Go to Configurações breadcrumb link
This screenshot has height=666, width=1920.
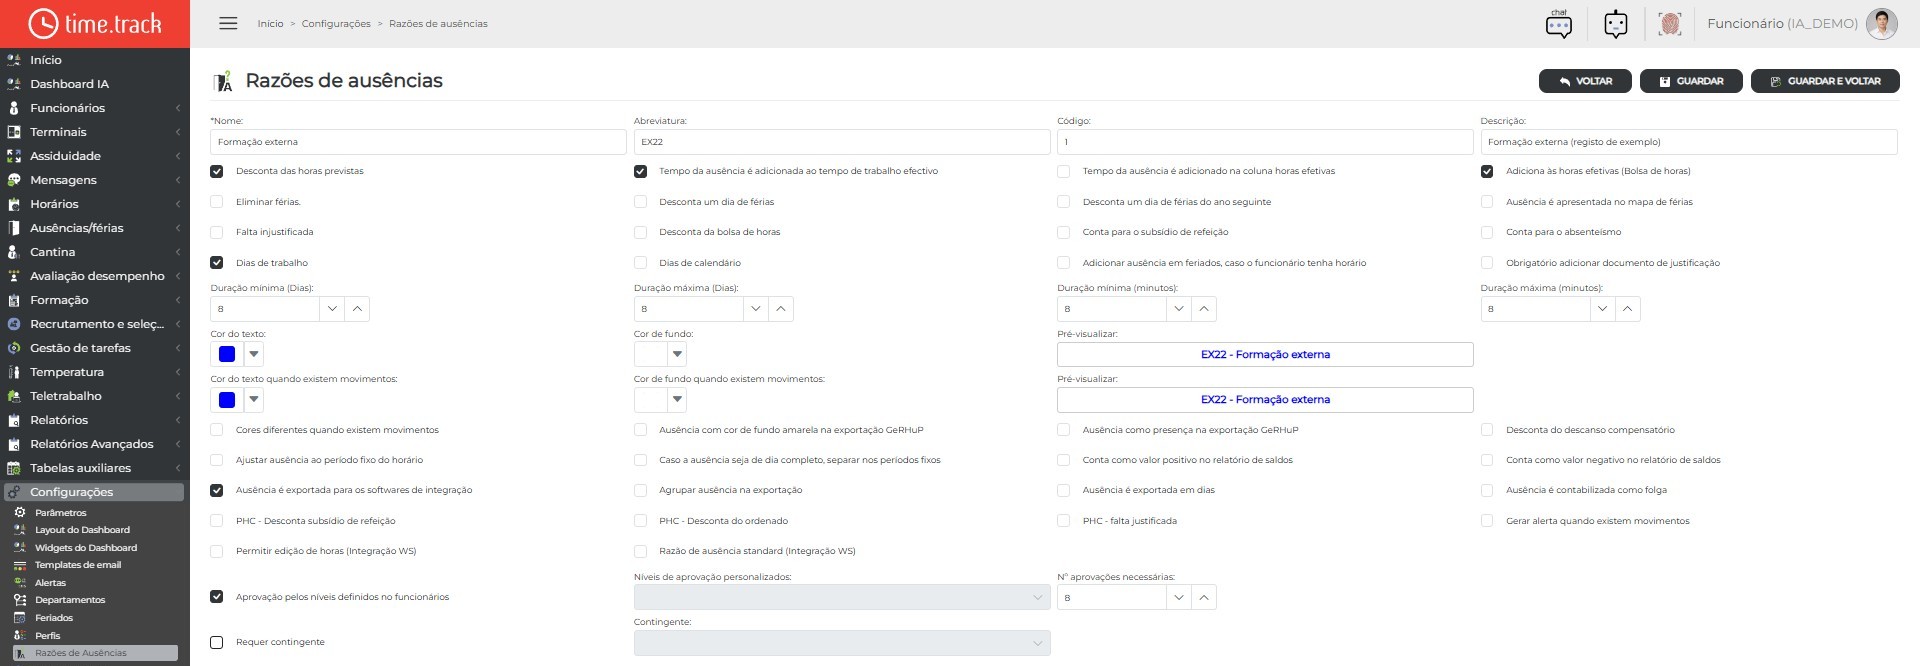point(336,24)
